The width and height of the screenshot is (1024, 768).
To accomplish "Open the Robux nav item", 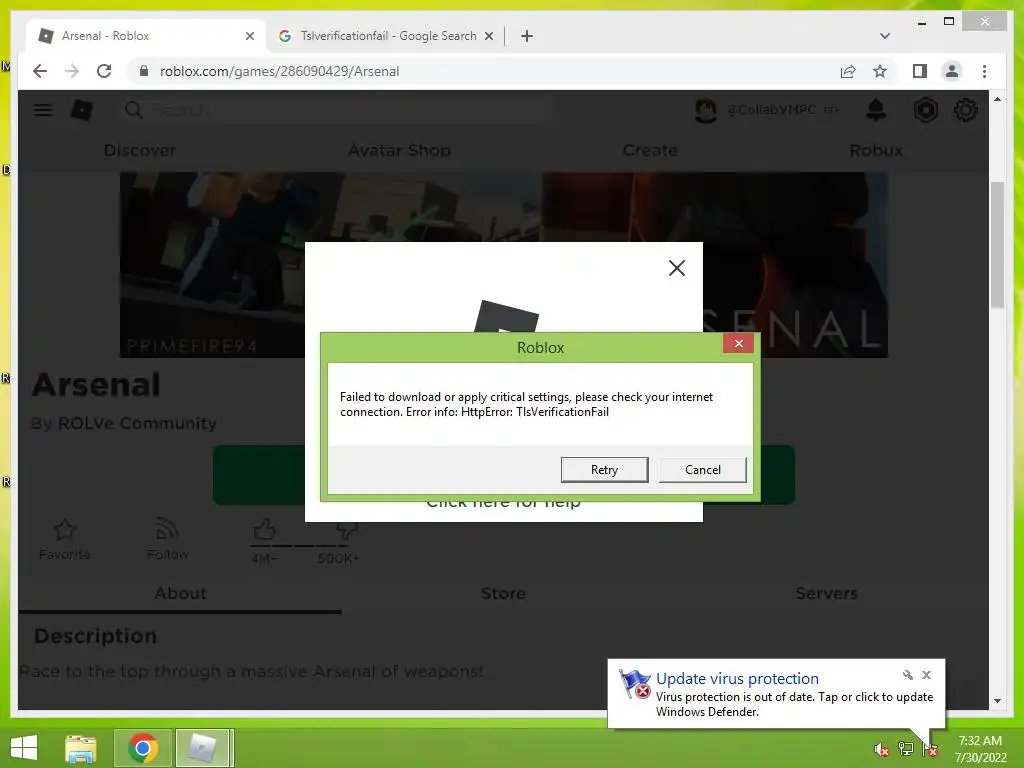I will point(876,150).
